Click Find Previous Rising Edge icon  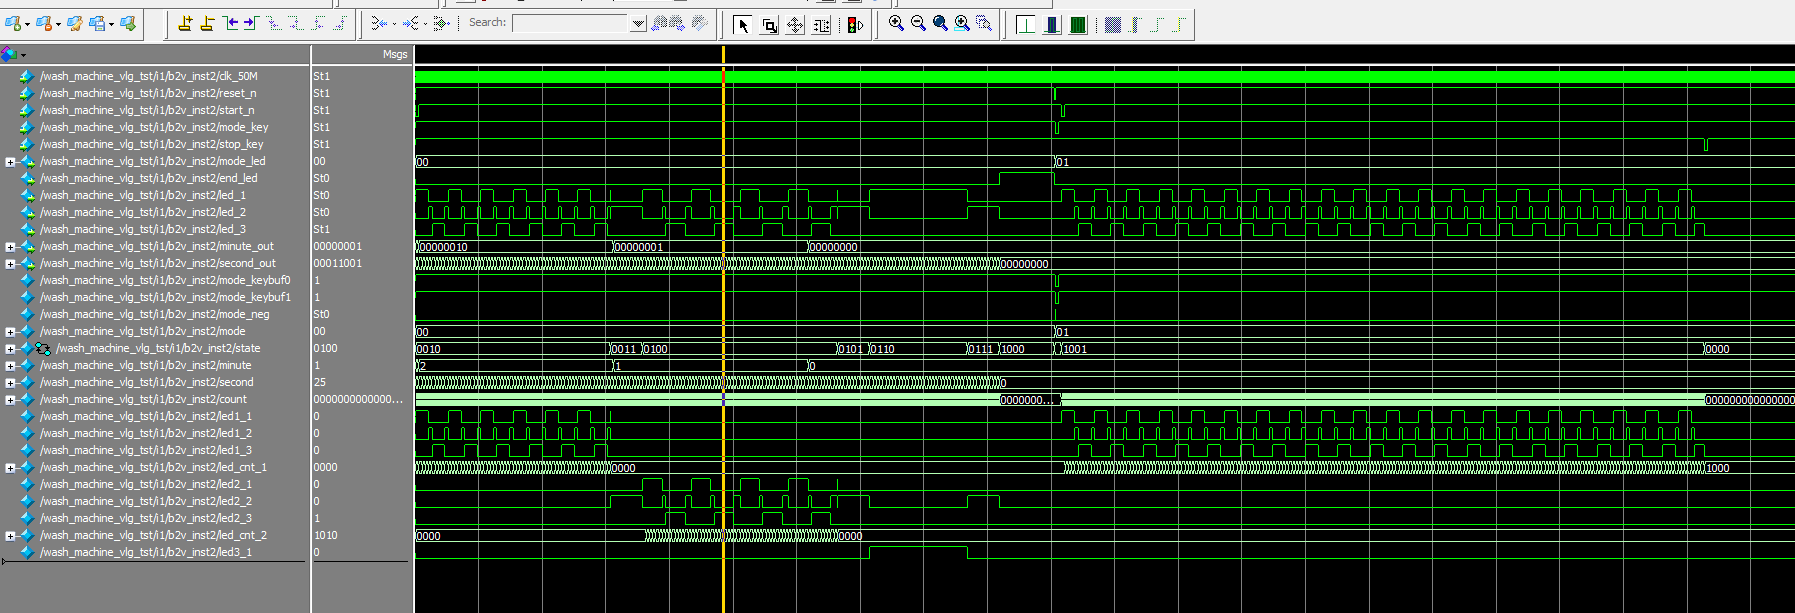click(318, 23)
